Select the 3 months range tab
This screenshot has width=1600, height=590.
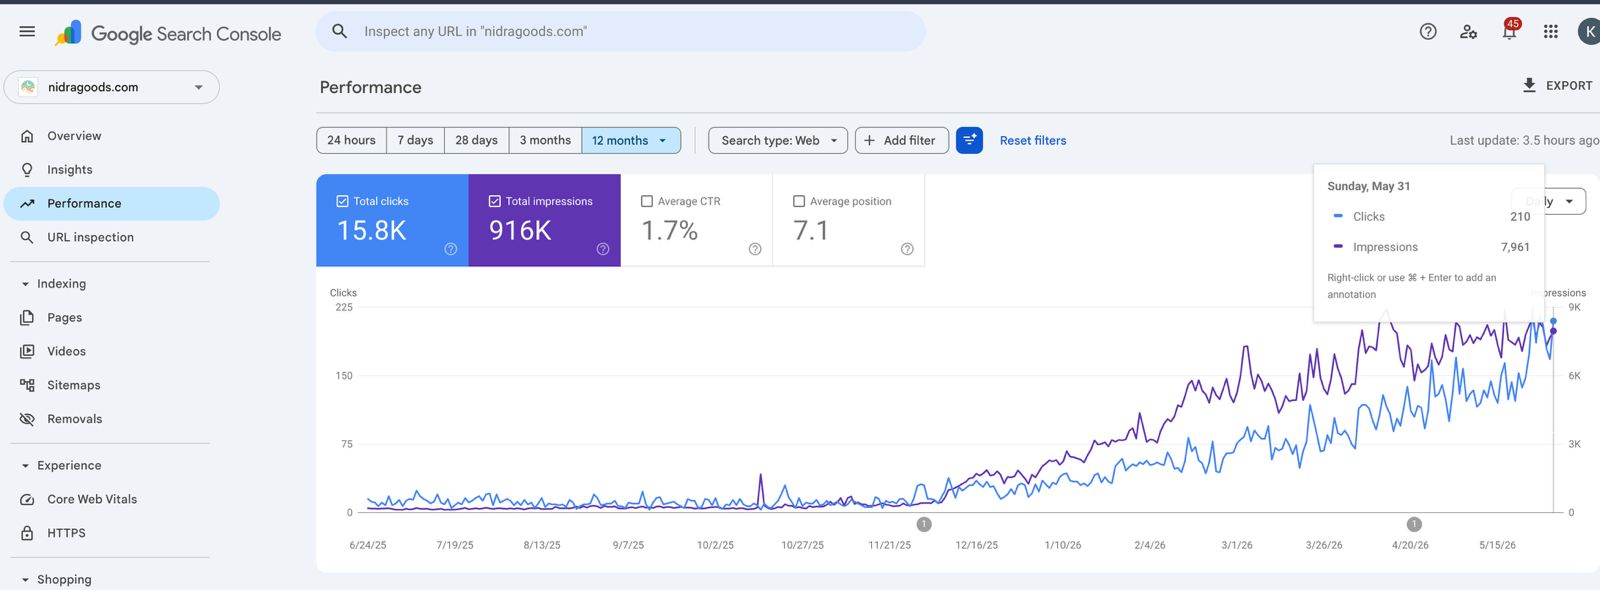point(545,140)
